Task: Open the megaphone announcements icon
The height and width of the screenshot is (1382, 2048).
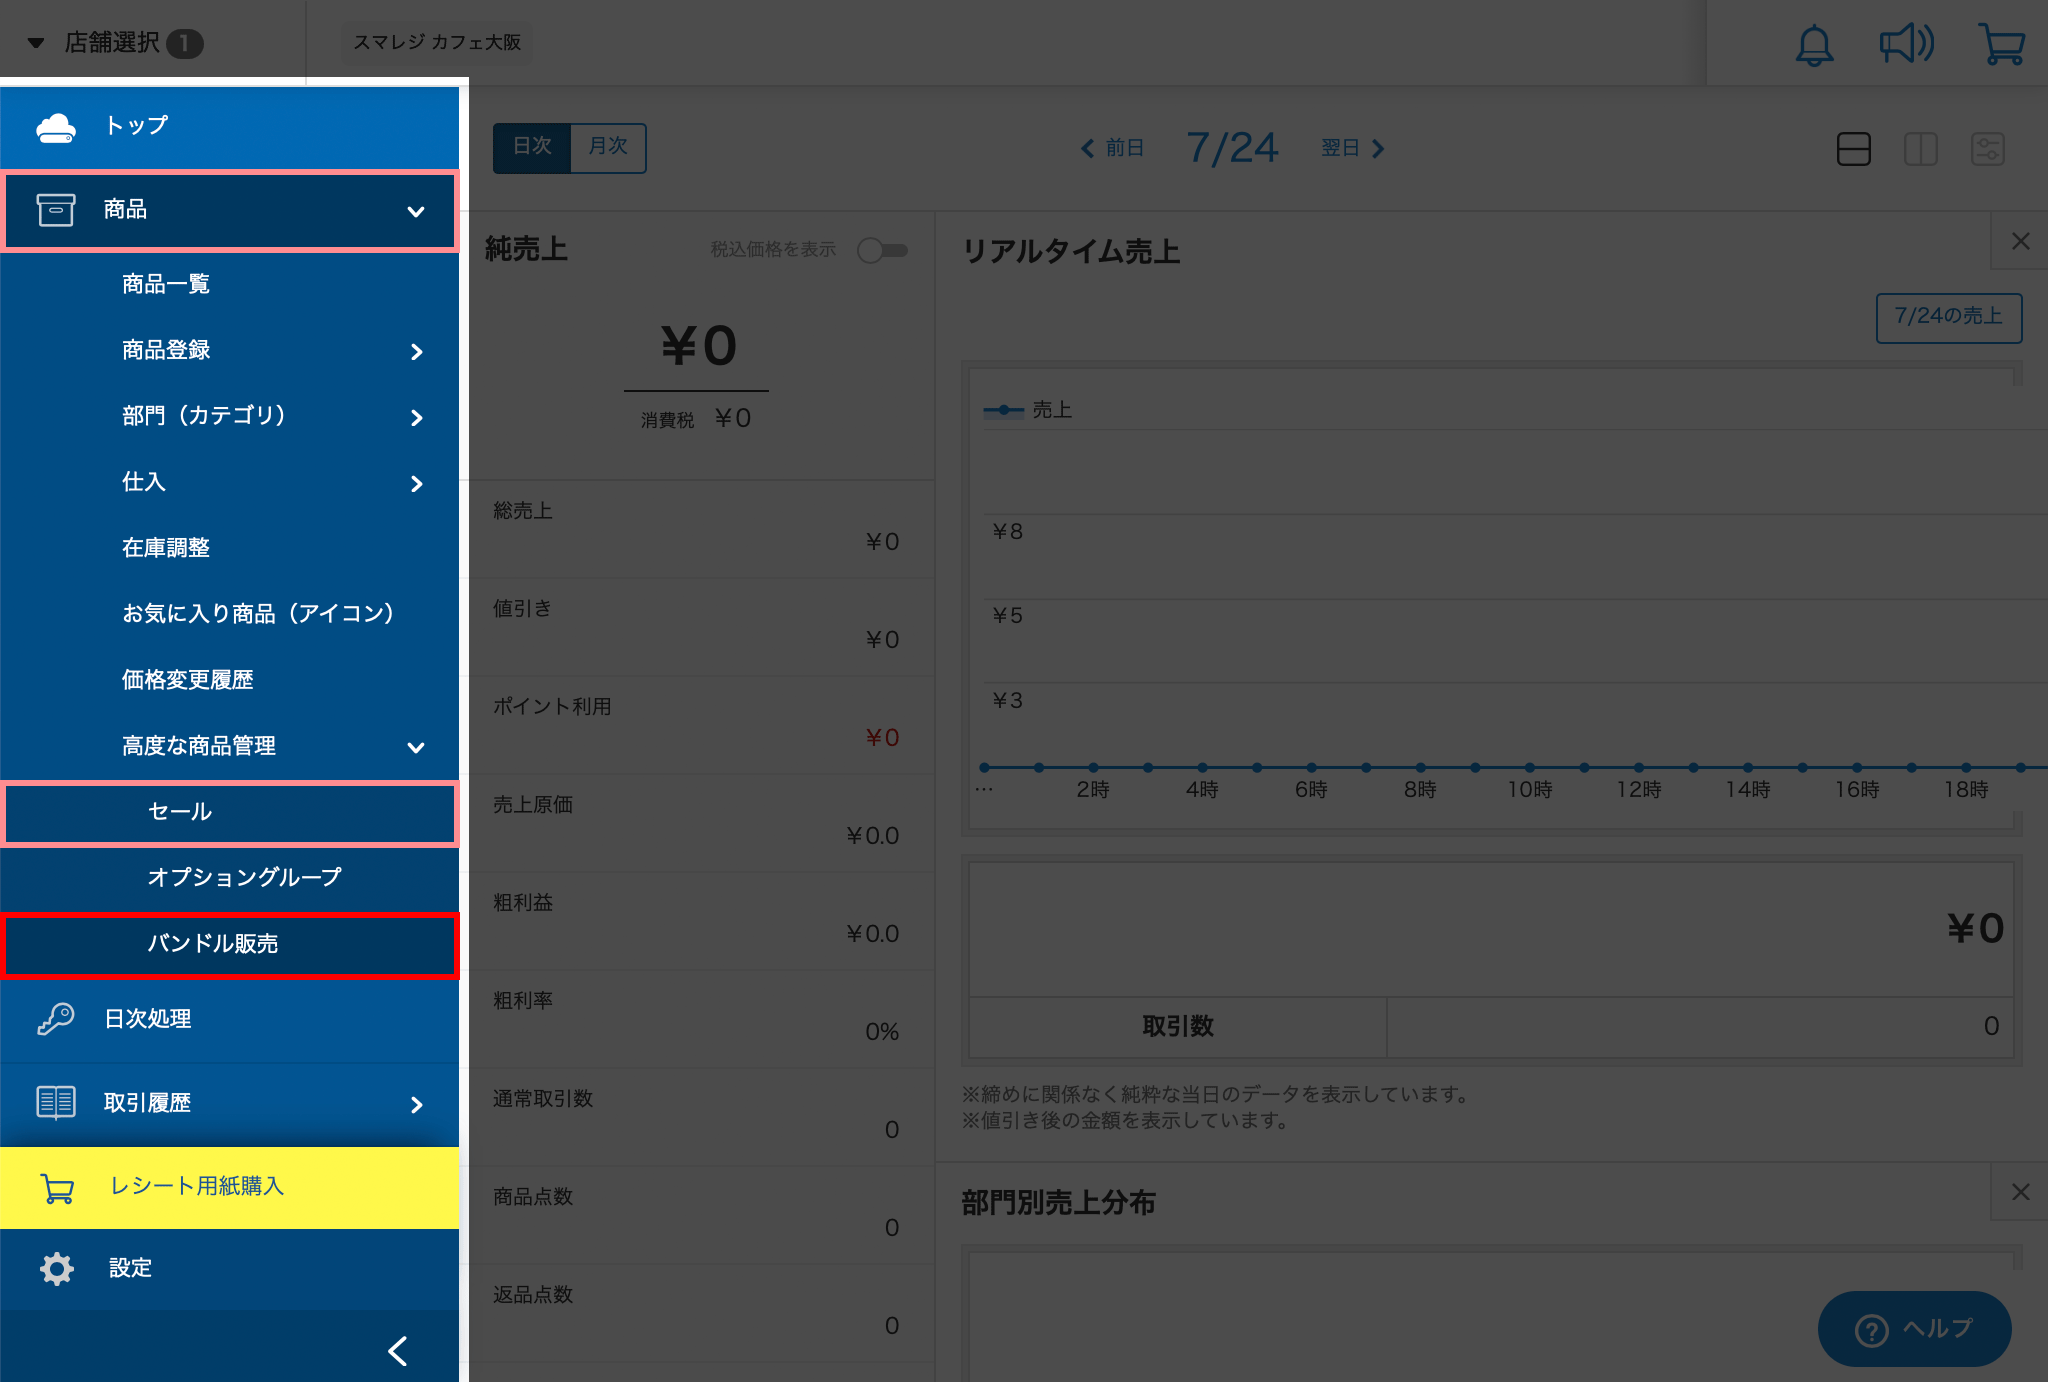Action: (x=1906, y=45)
